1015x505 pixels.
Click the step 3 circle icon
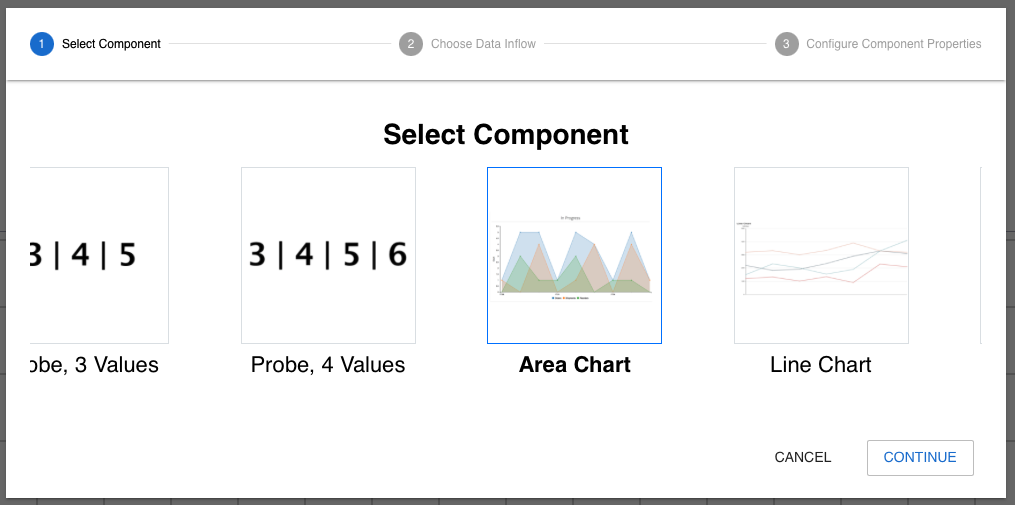click(786, 44)
